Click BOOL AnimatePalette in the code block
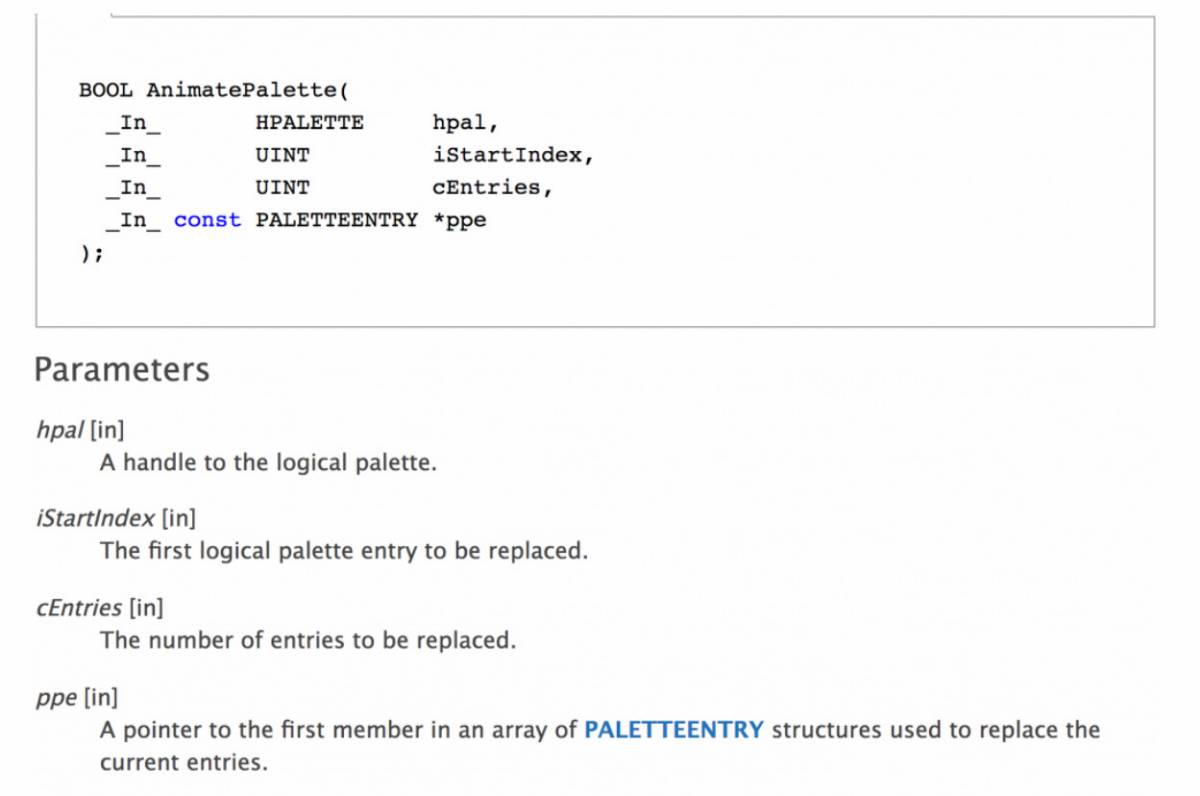This screenshot has width=1200, height=796. [212, 90]
